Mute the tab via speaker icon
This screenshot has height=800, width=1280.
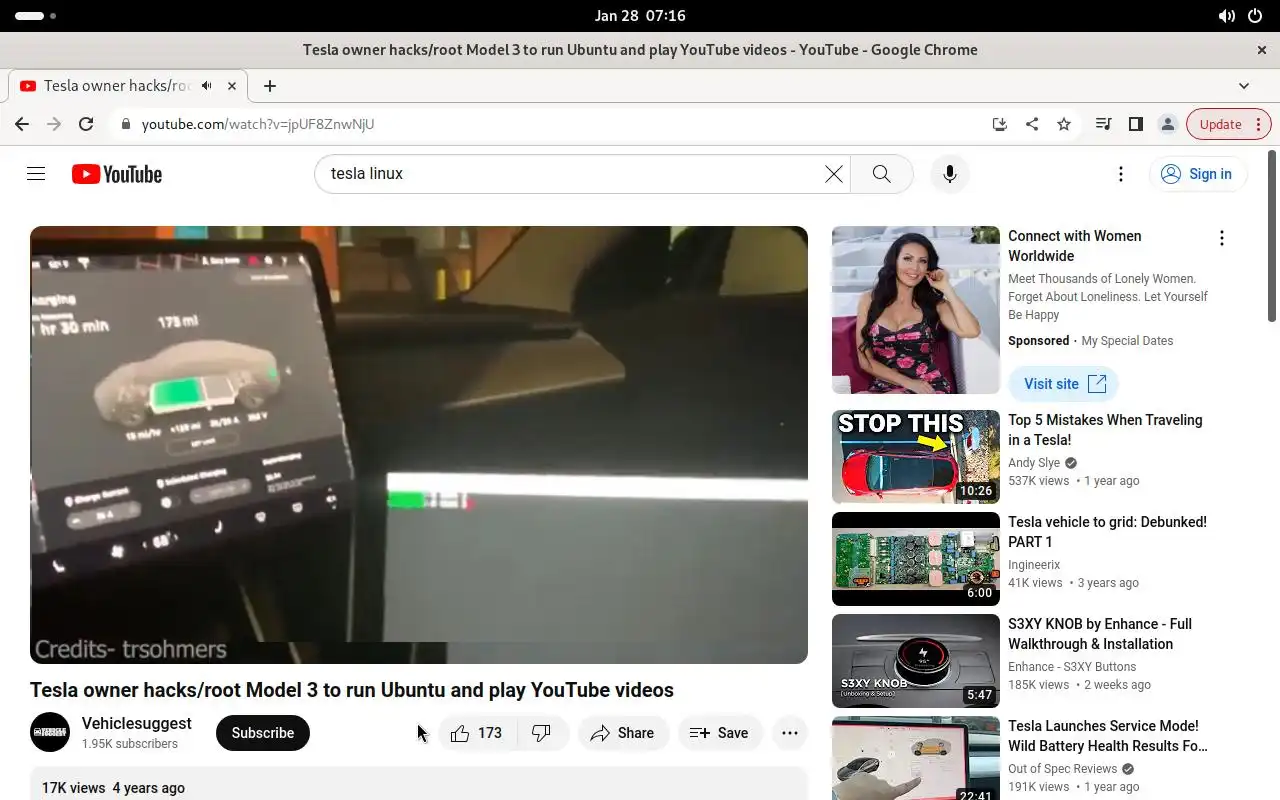click(x=206, y=86)
